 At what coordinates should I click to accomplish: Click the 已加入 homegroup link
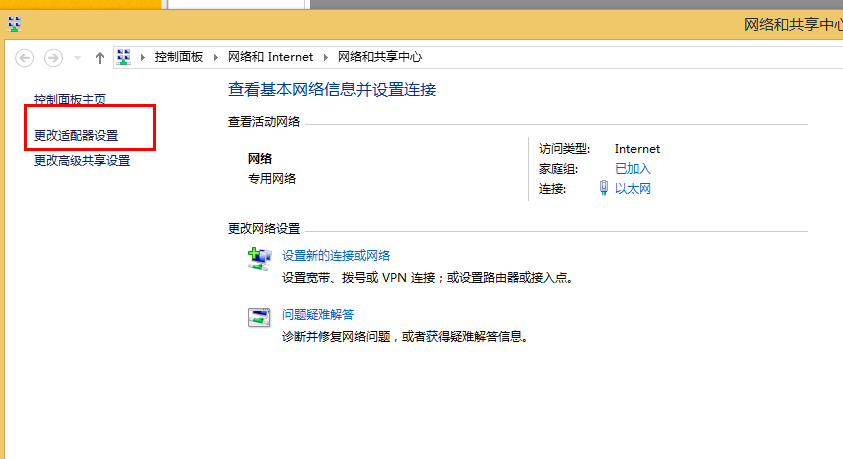coord(632,169)
